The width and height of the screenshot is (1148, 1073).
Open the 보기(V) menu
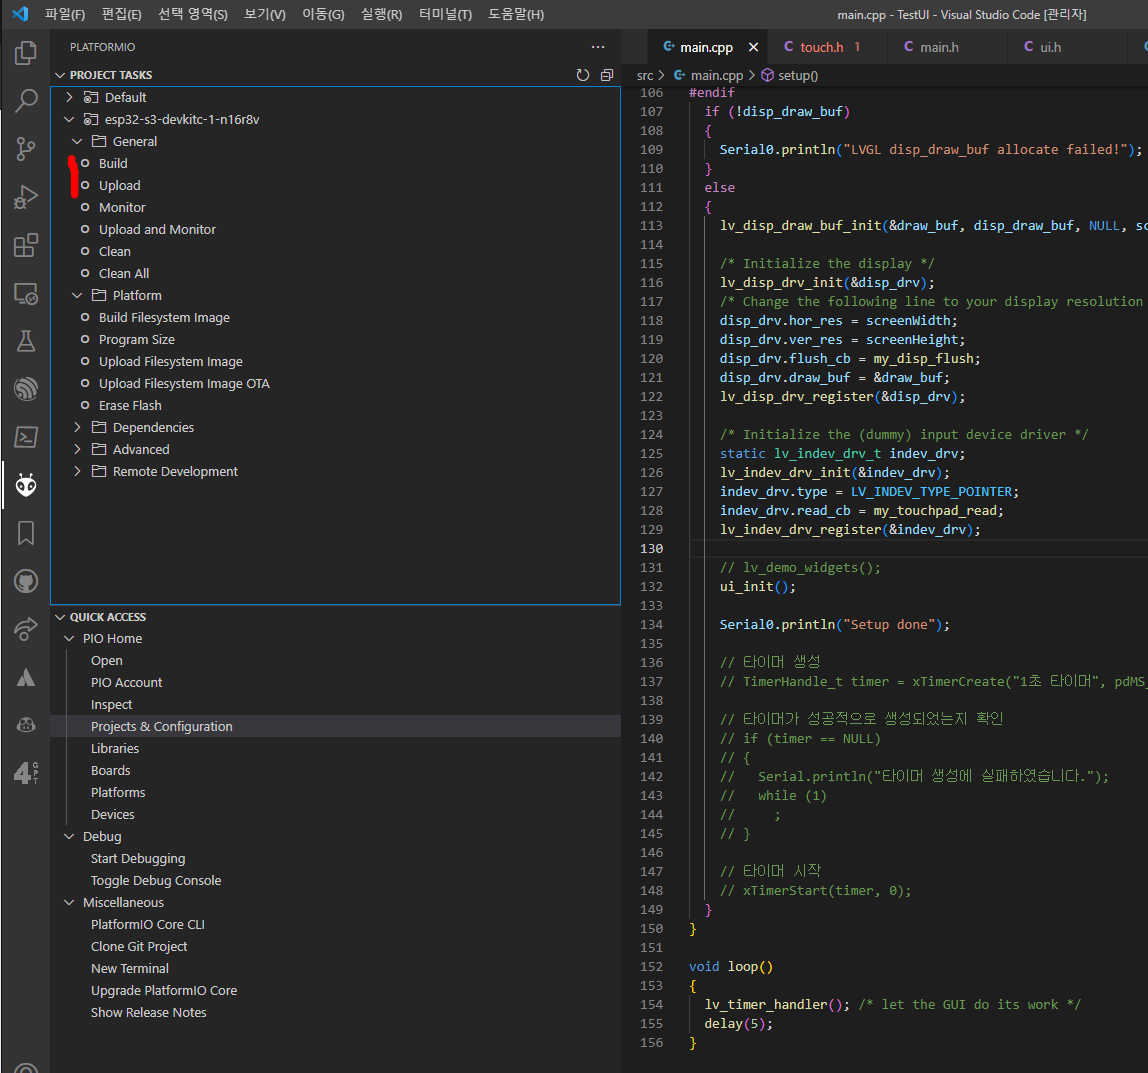point(265,14)
